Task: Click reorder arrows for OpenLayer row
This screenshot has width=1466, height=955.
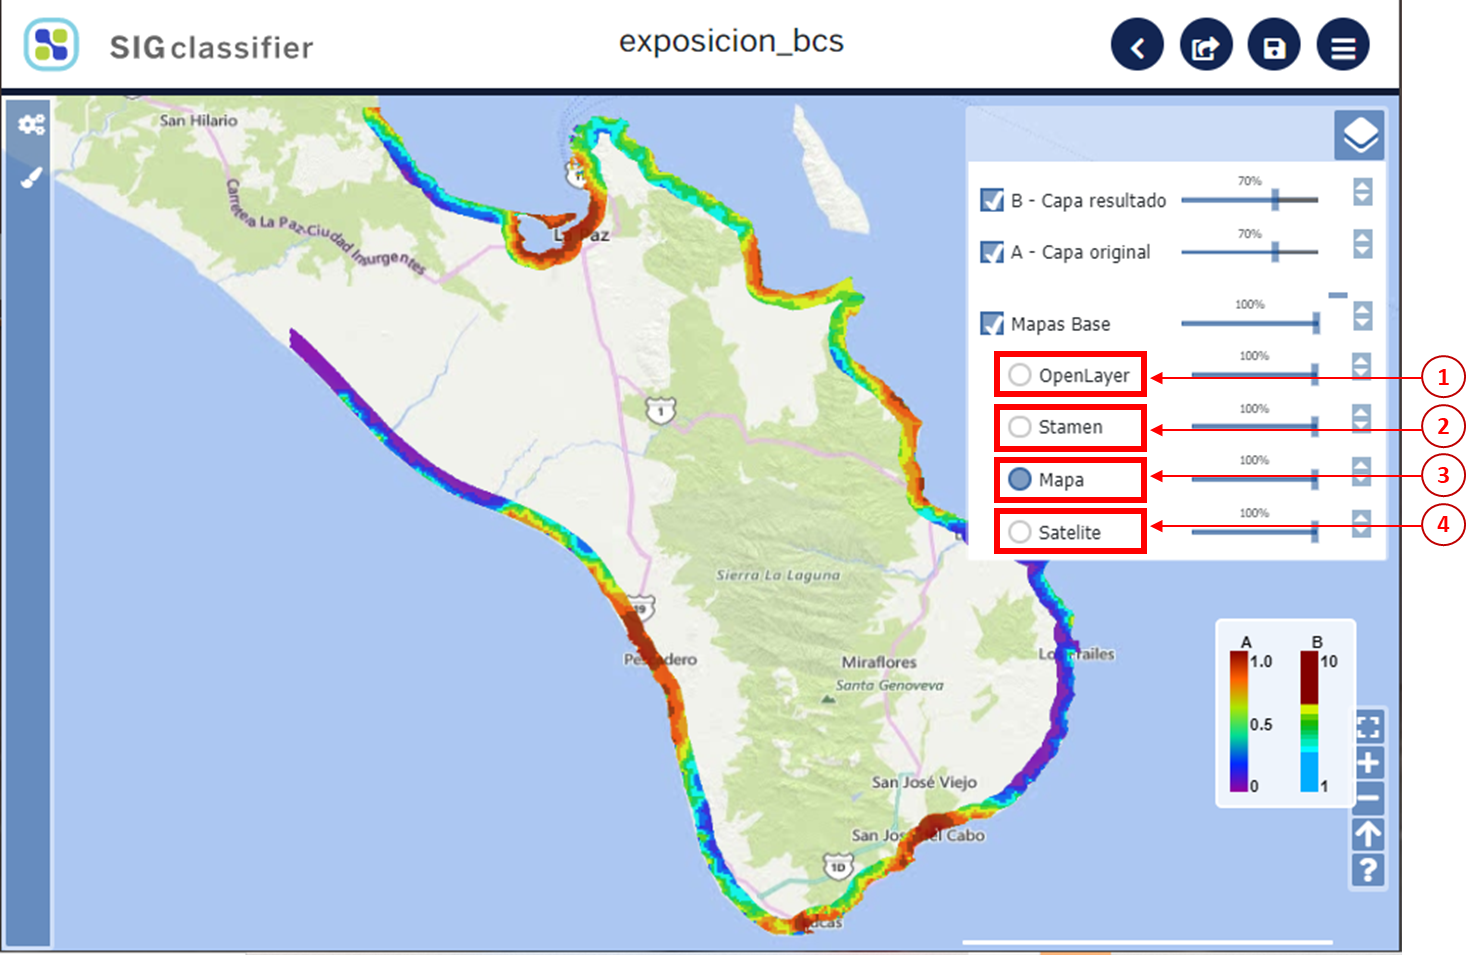Action: [x=1361, y=366]
